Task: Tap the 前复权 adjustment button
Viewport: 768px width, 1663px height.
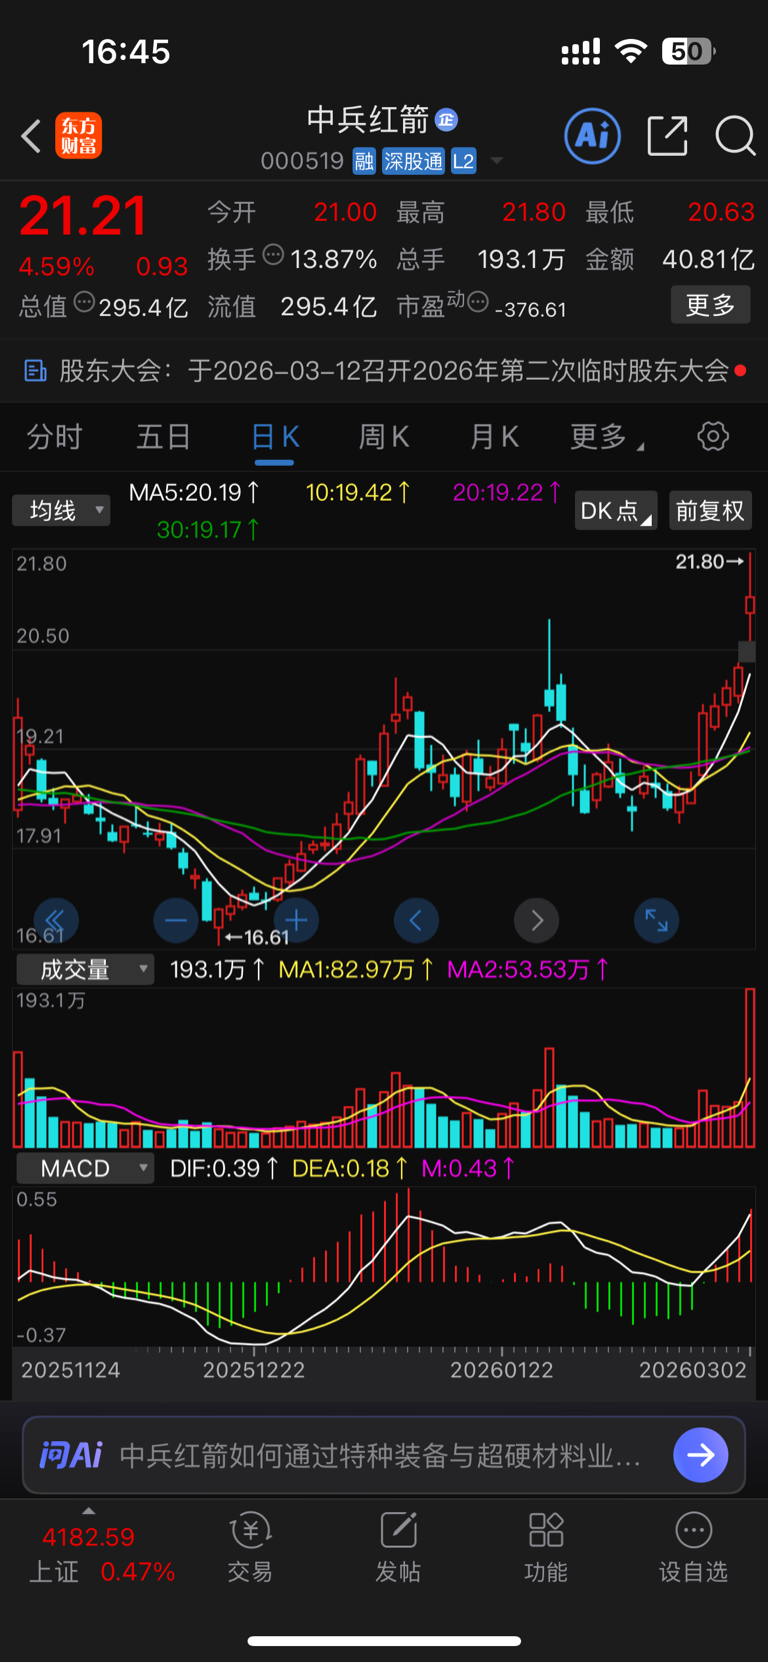Action: pyautogui.click(x=710, y=511)
